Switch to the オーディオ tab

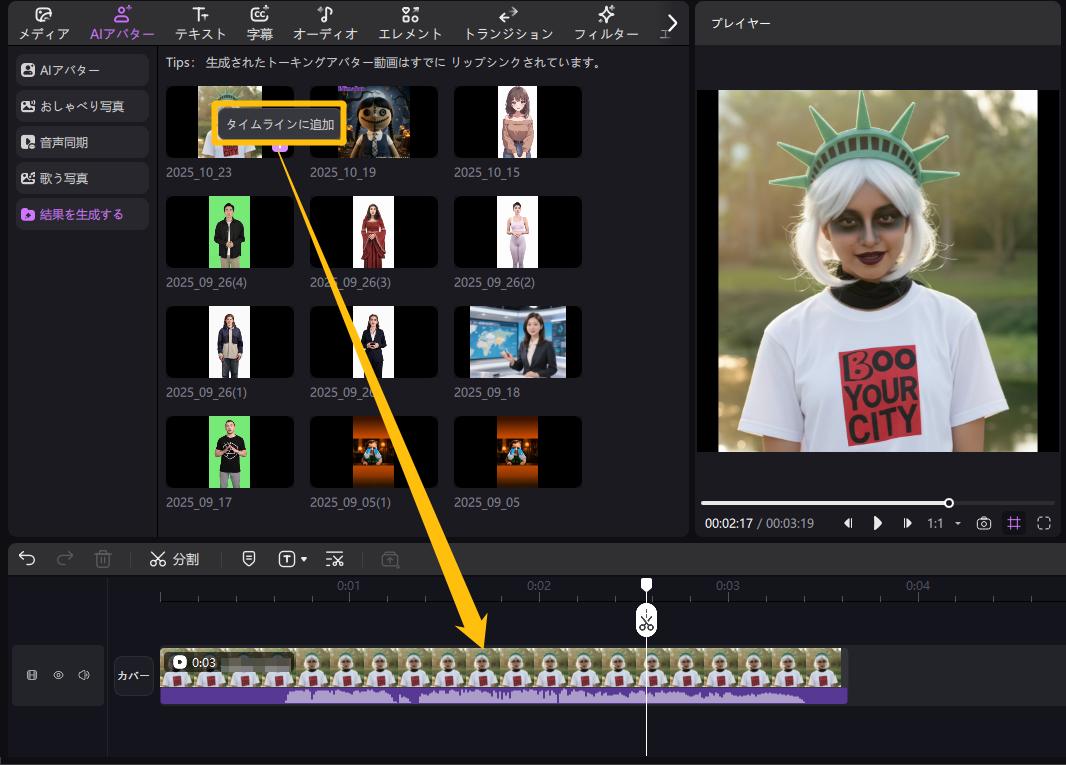click(325, 23)
